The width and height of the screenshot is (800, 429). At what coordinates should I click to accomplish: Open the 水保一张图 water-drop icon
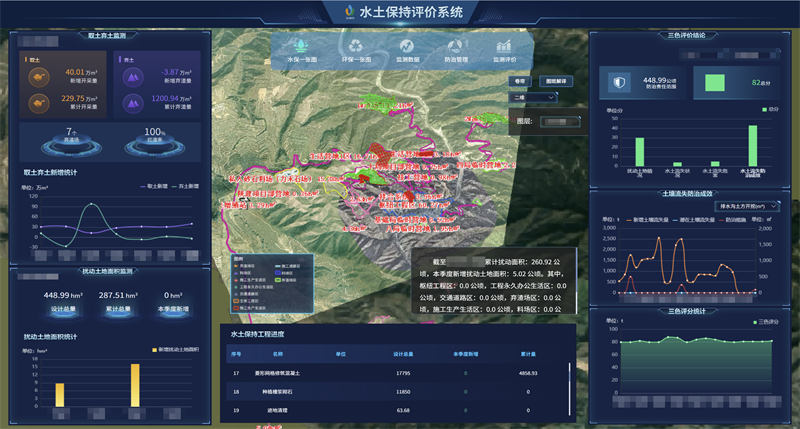[302, 46]
